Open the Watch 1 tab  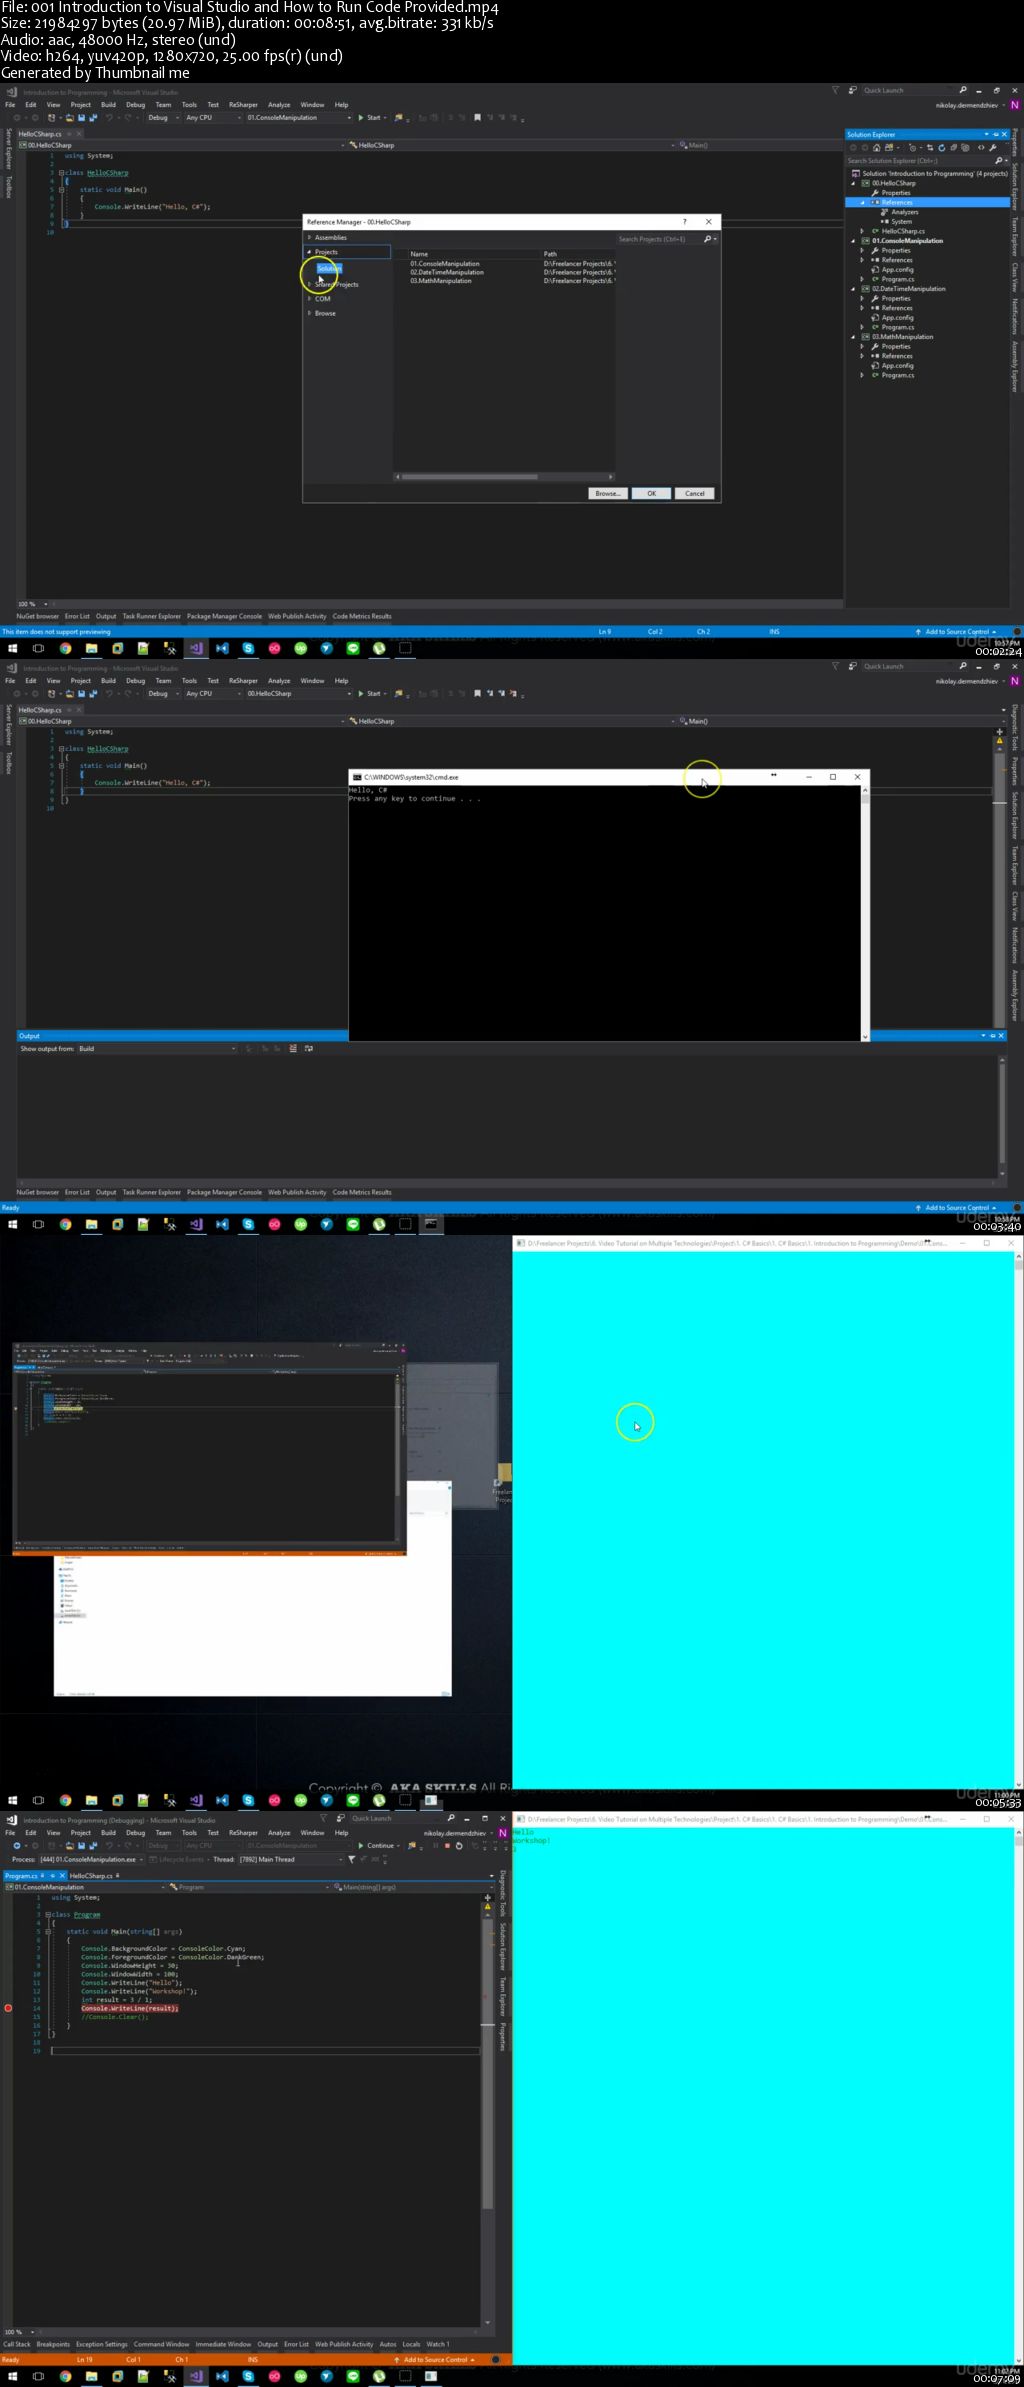(438, 2344)
